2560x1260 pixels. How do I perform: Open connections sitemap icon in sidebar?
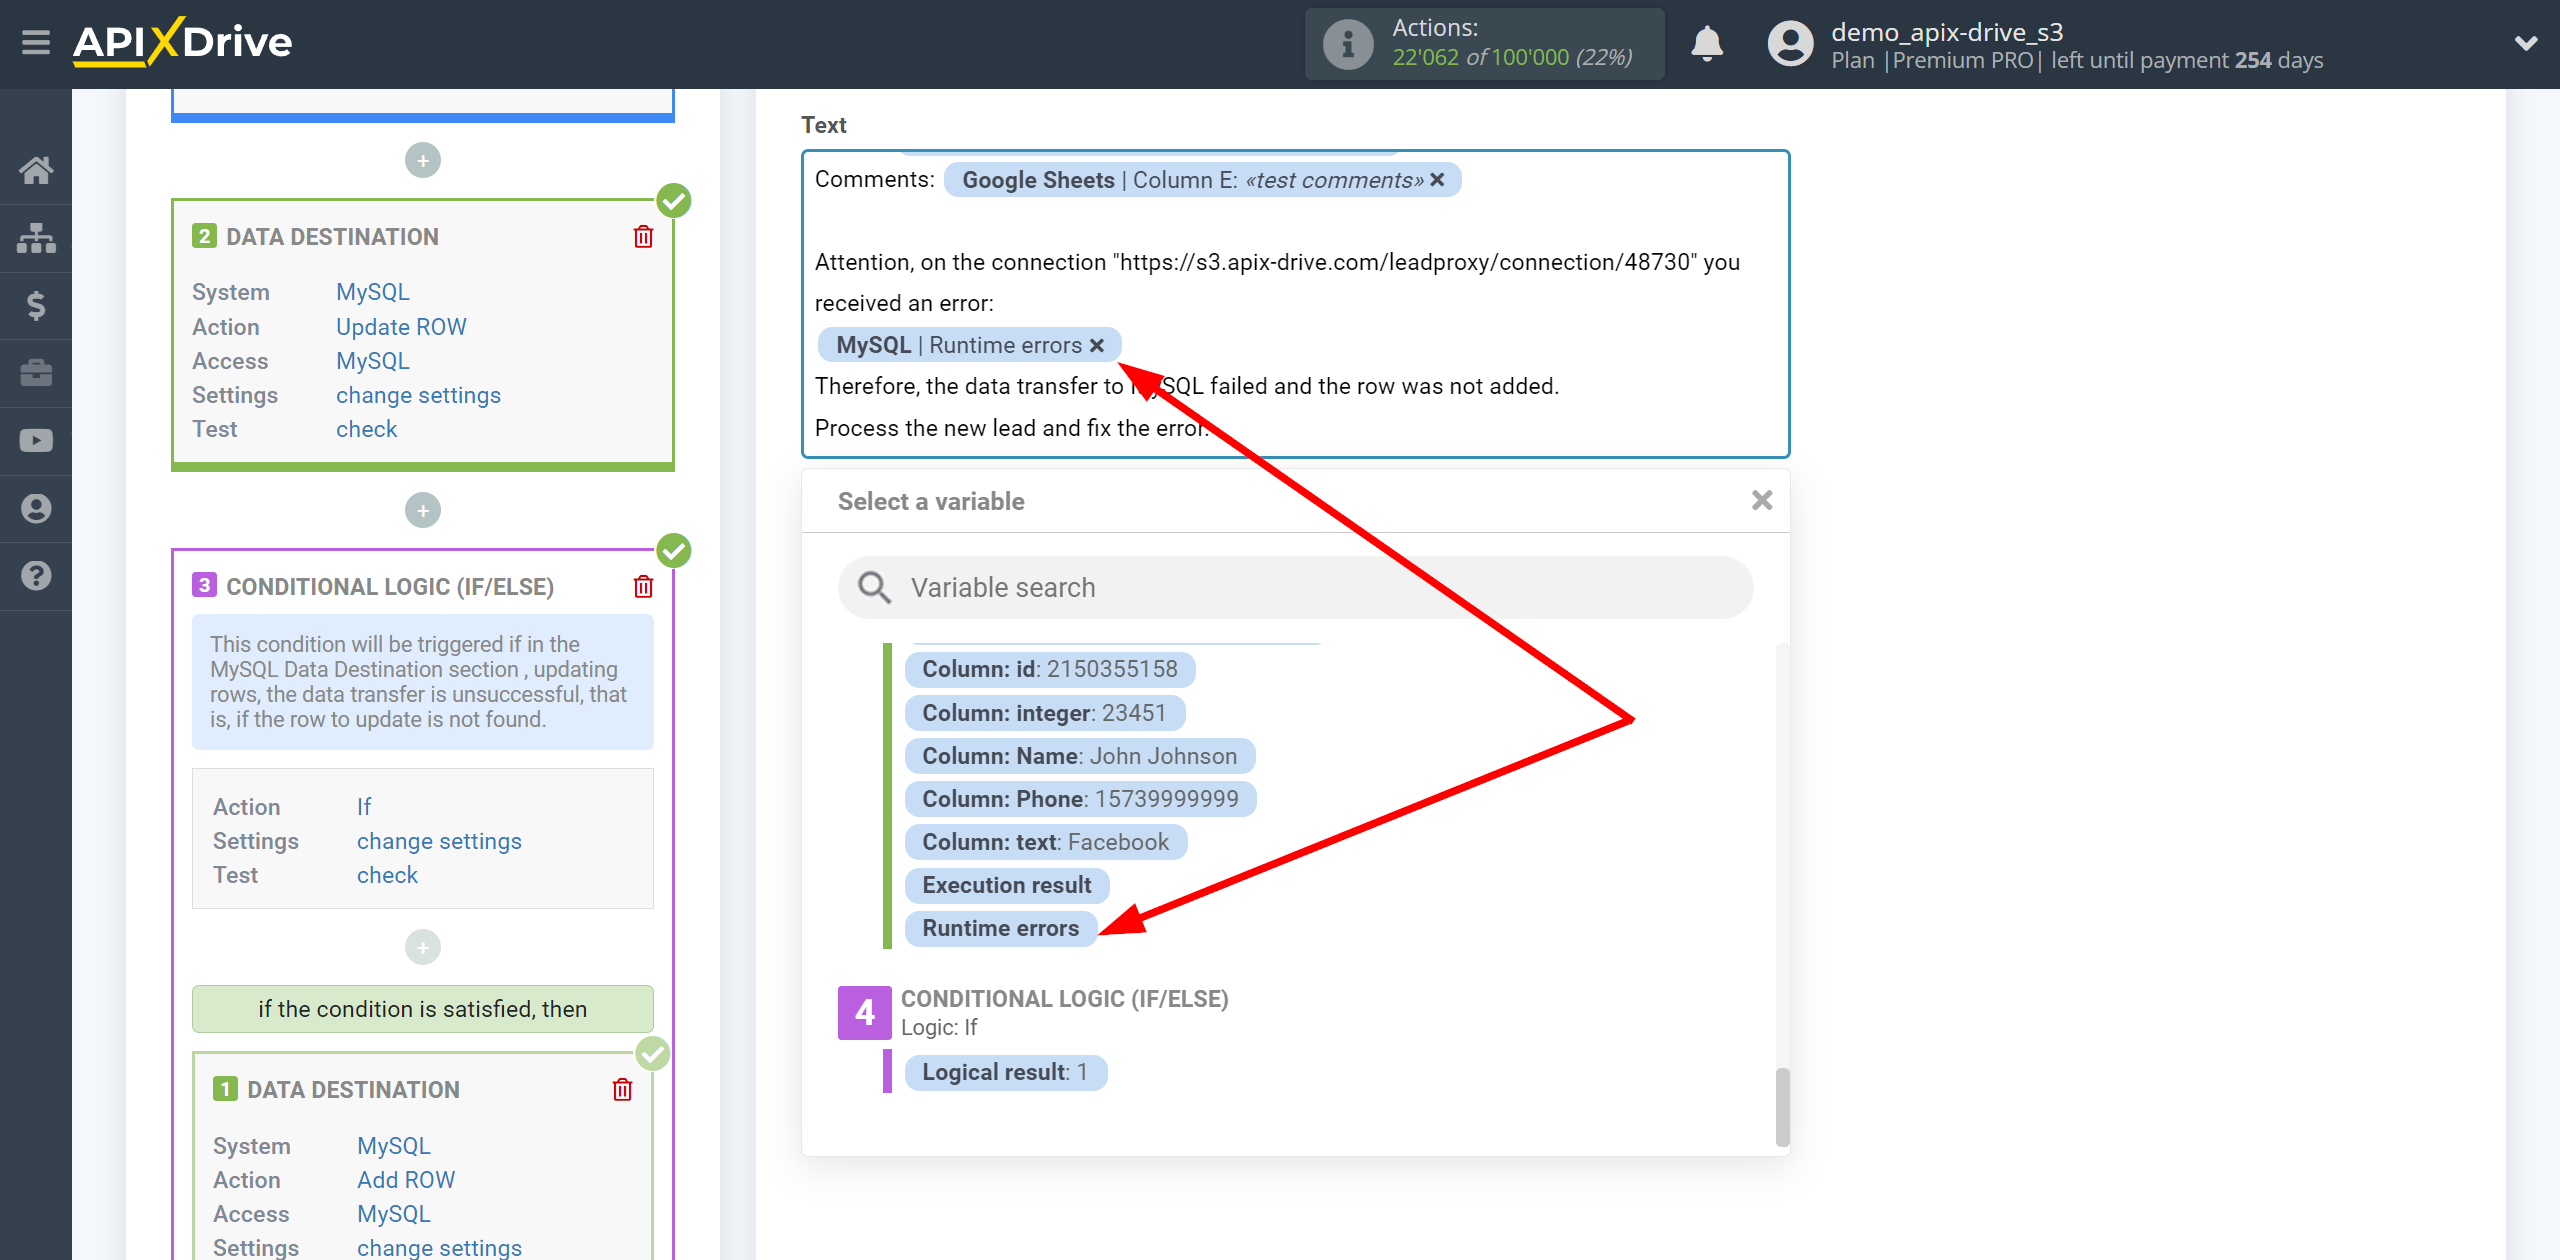pos(36,238)
